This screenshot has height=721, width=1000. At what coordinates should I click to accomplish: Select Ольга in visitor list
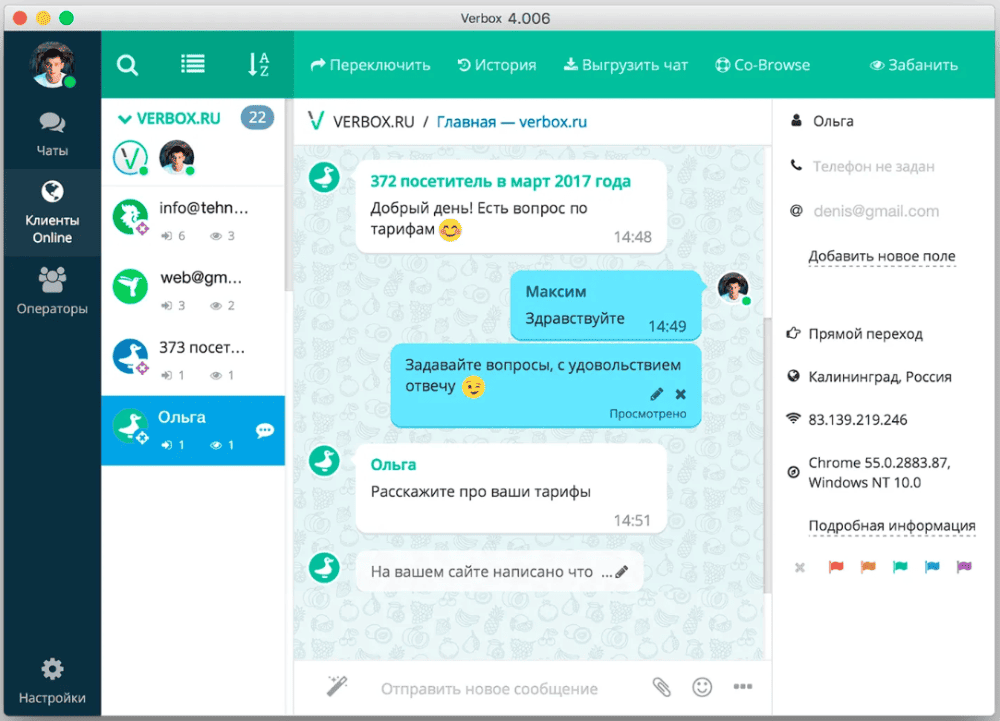pos(193,430)
